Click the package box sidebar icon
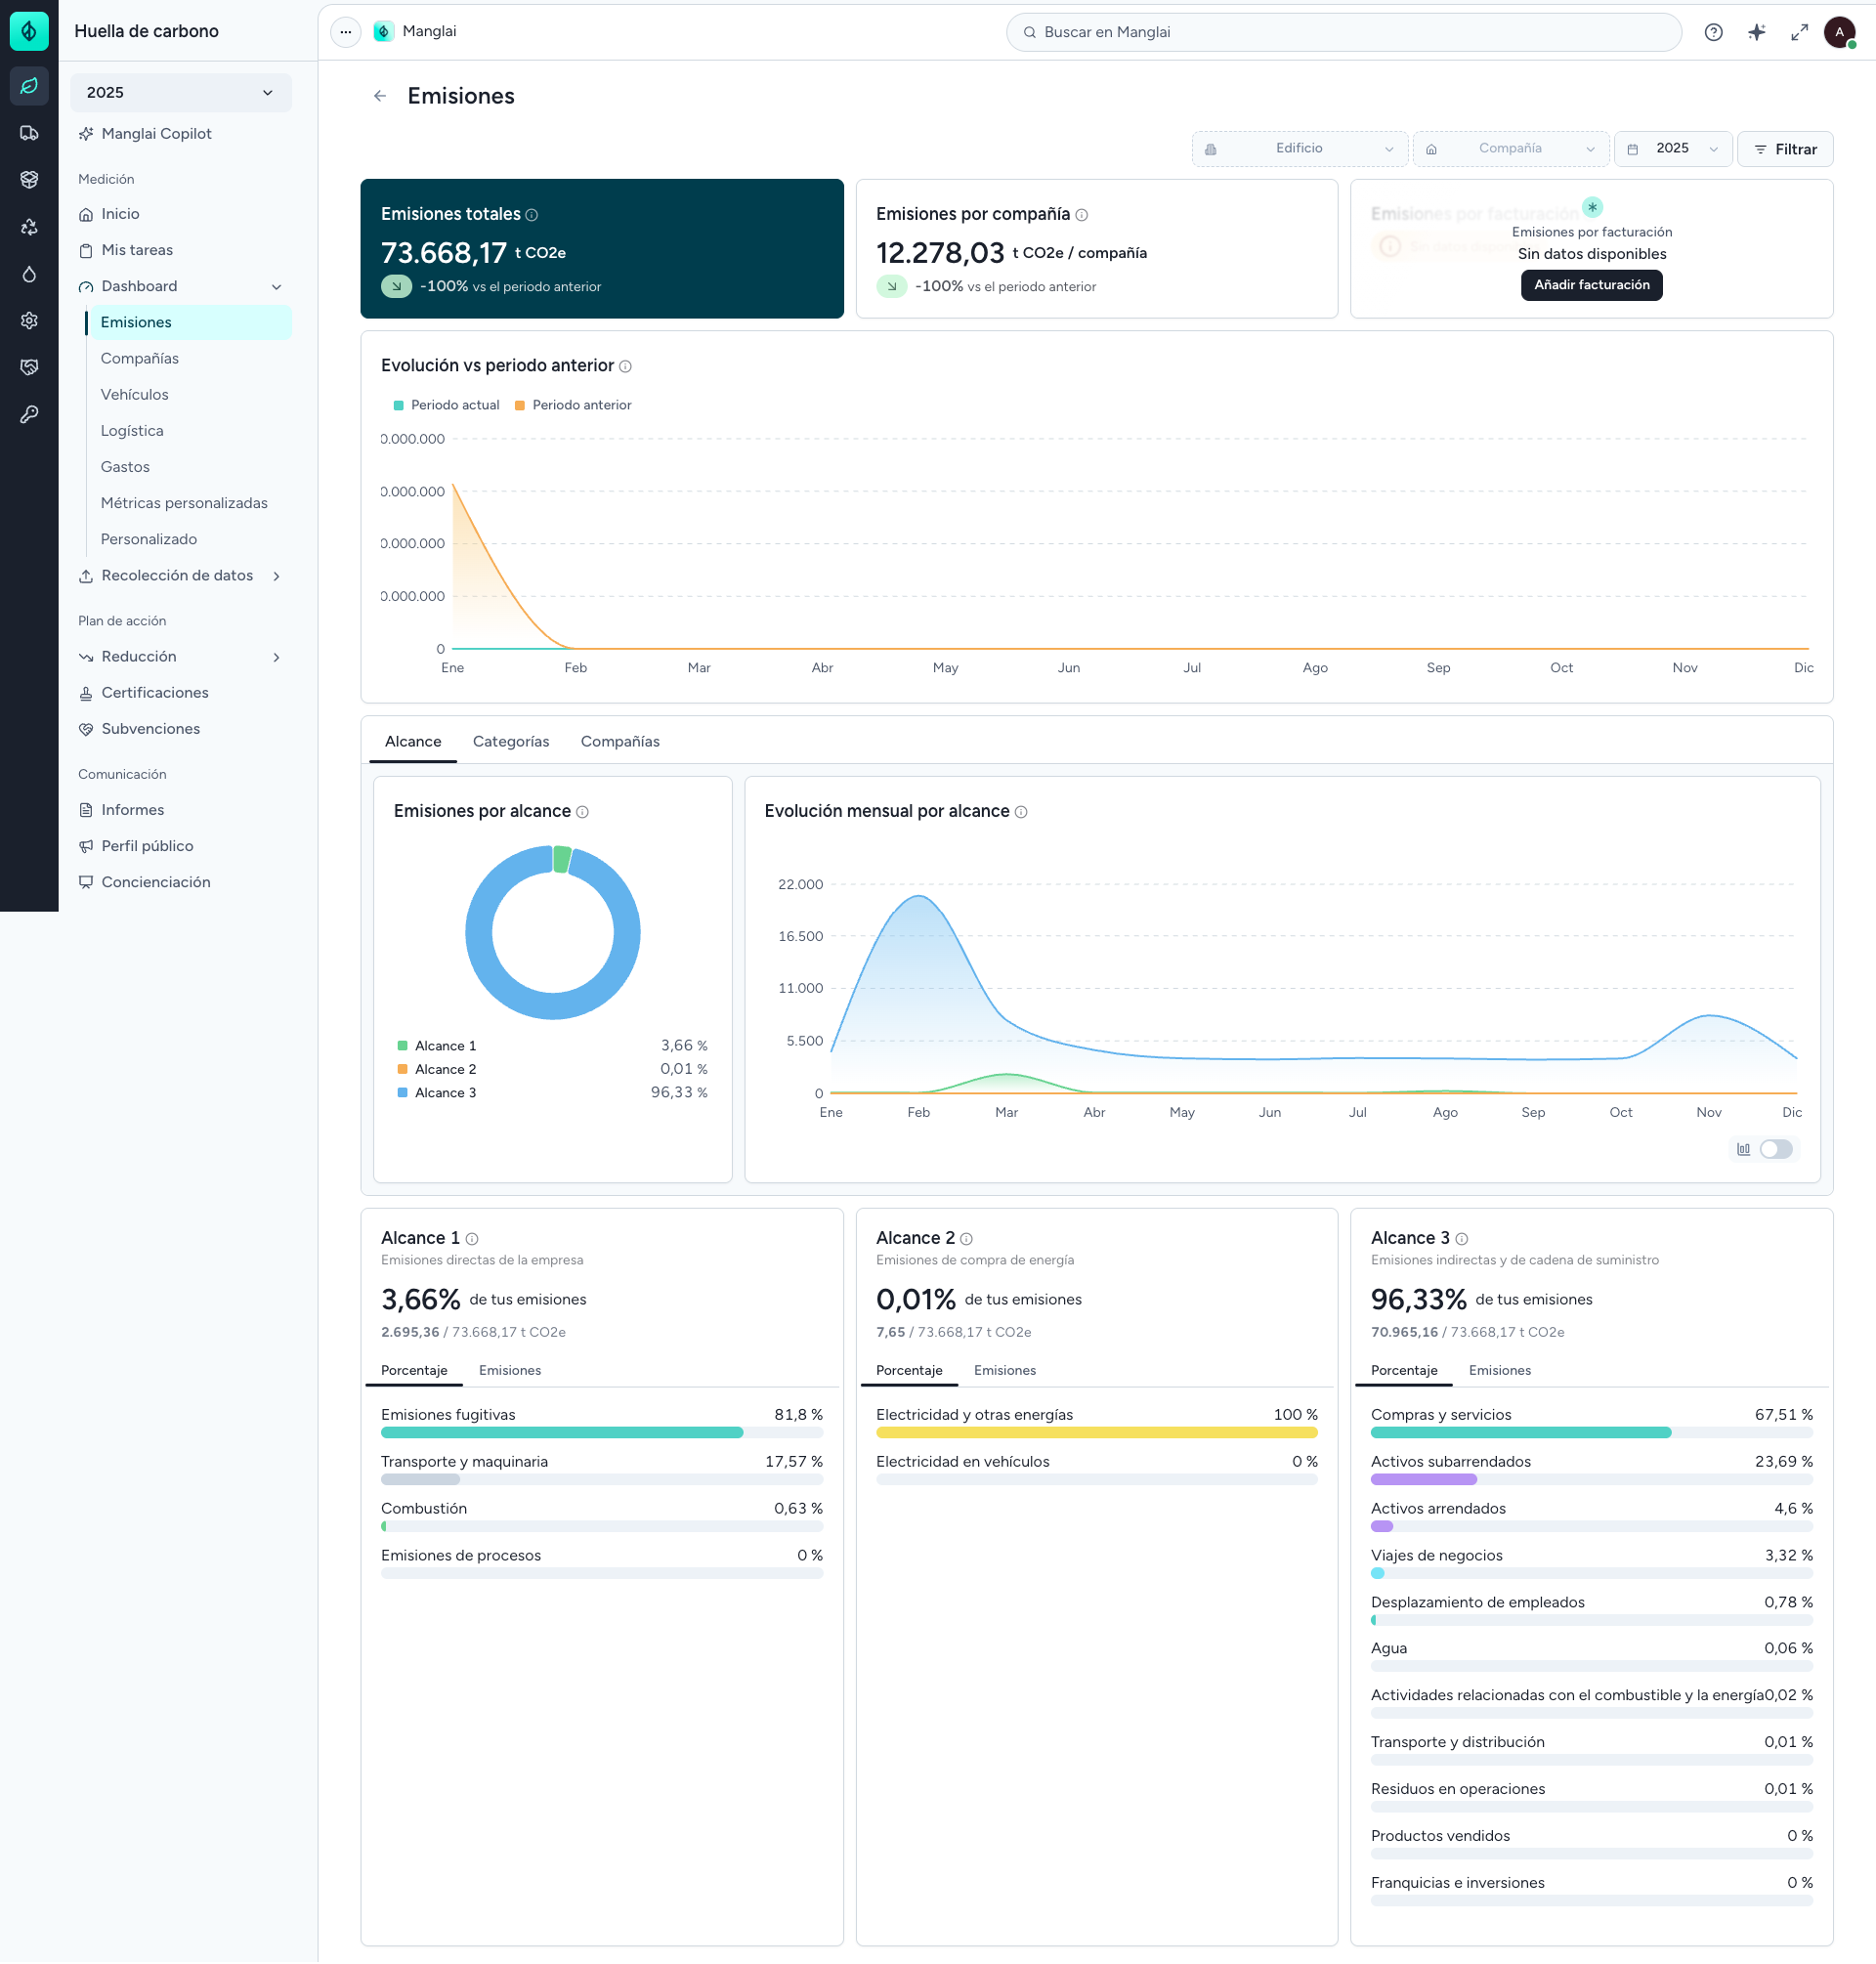Viewport: 1876px width, 1964px height. pyautogui.click(x=29, y=180)
